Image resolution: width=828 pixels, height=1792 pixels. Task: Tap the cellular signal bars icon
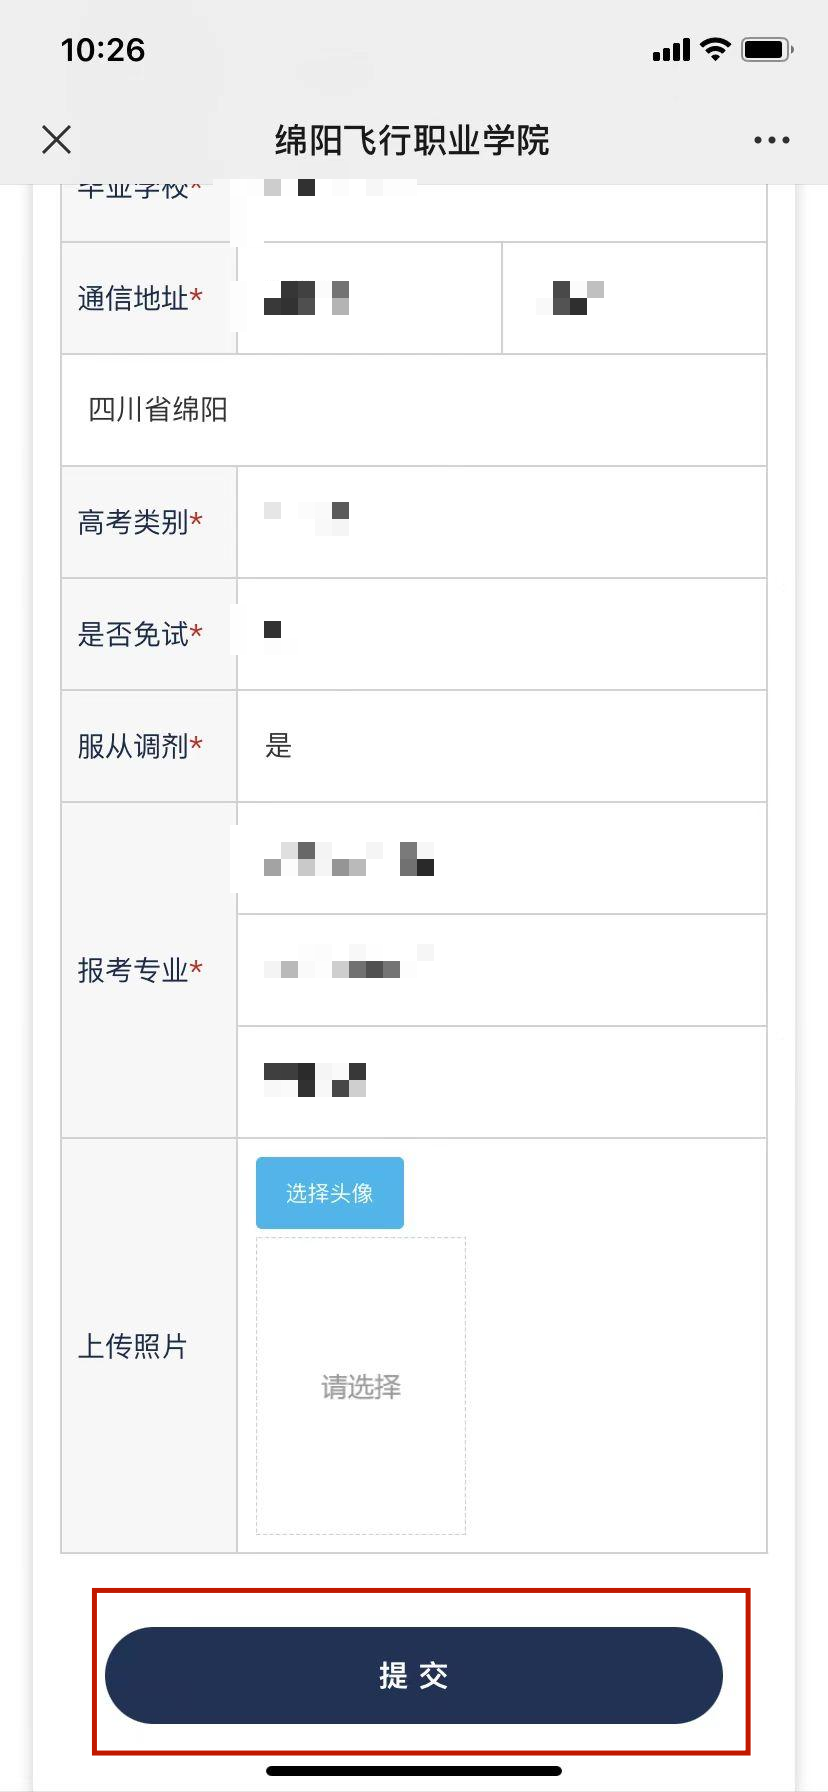(x=671, y=50)
